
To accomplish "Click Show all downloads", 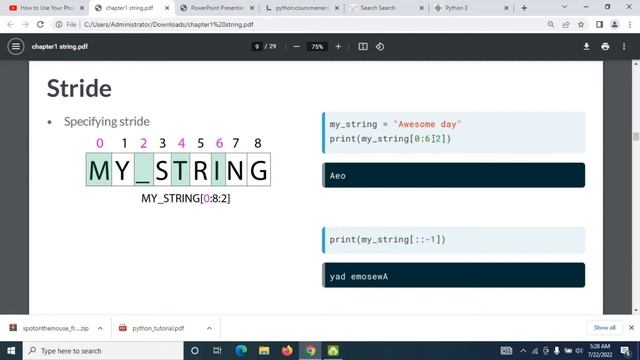I will [x=604, y=328].
